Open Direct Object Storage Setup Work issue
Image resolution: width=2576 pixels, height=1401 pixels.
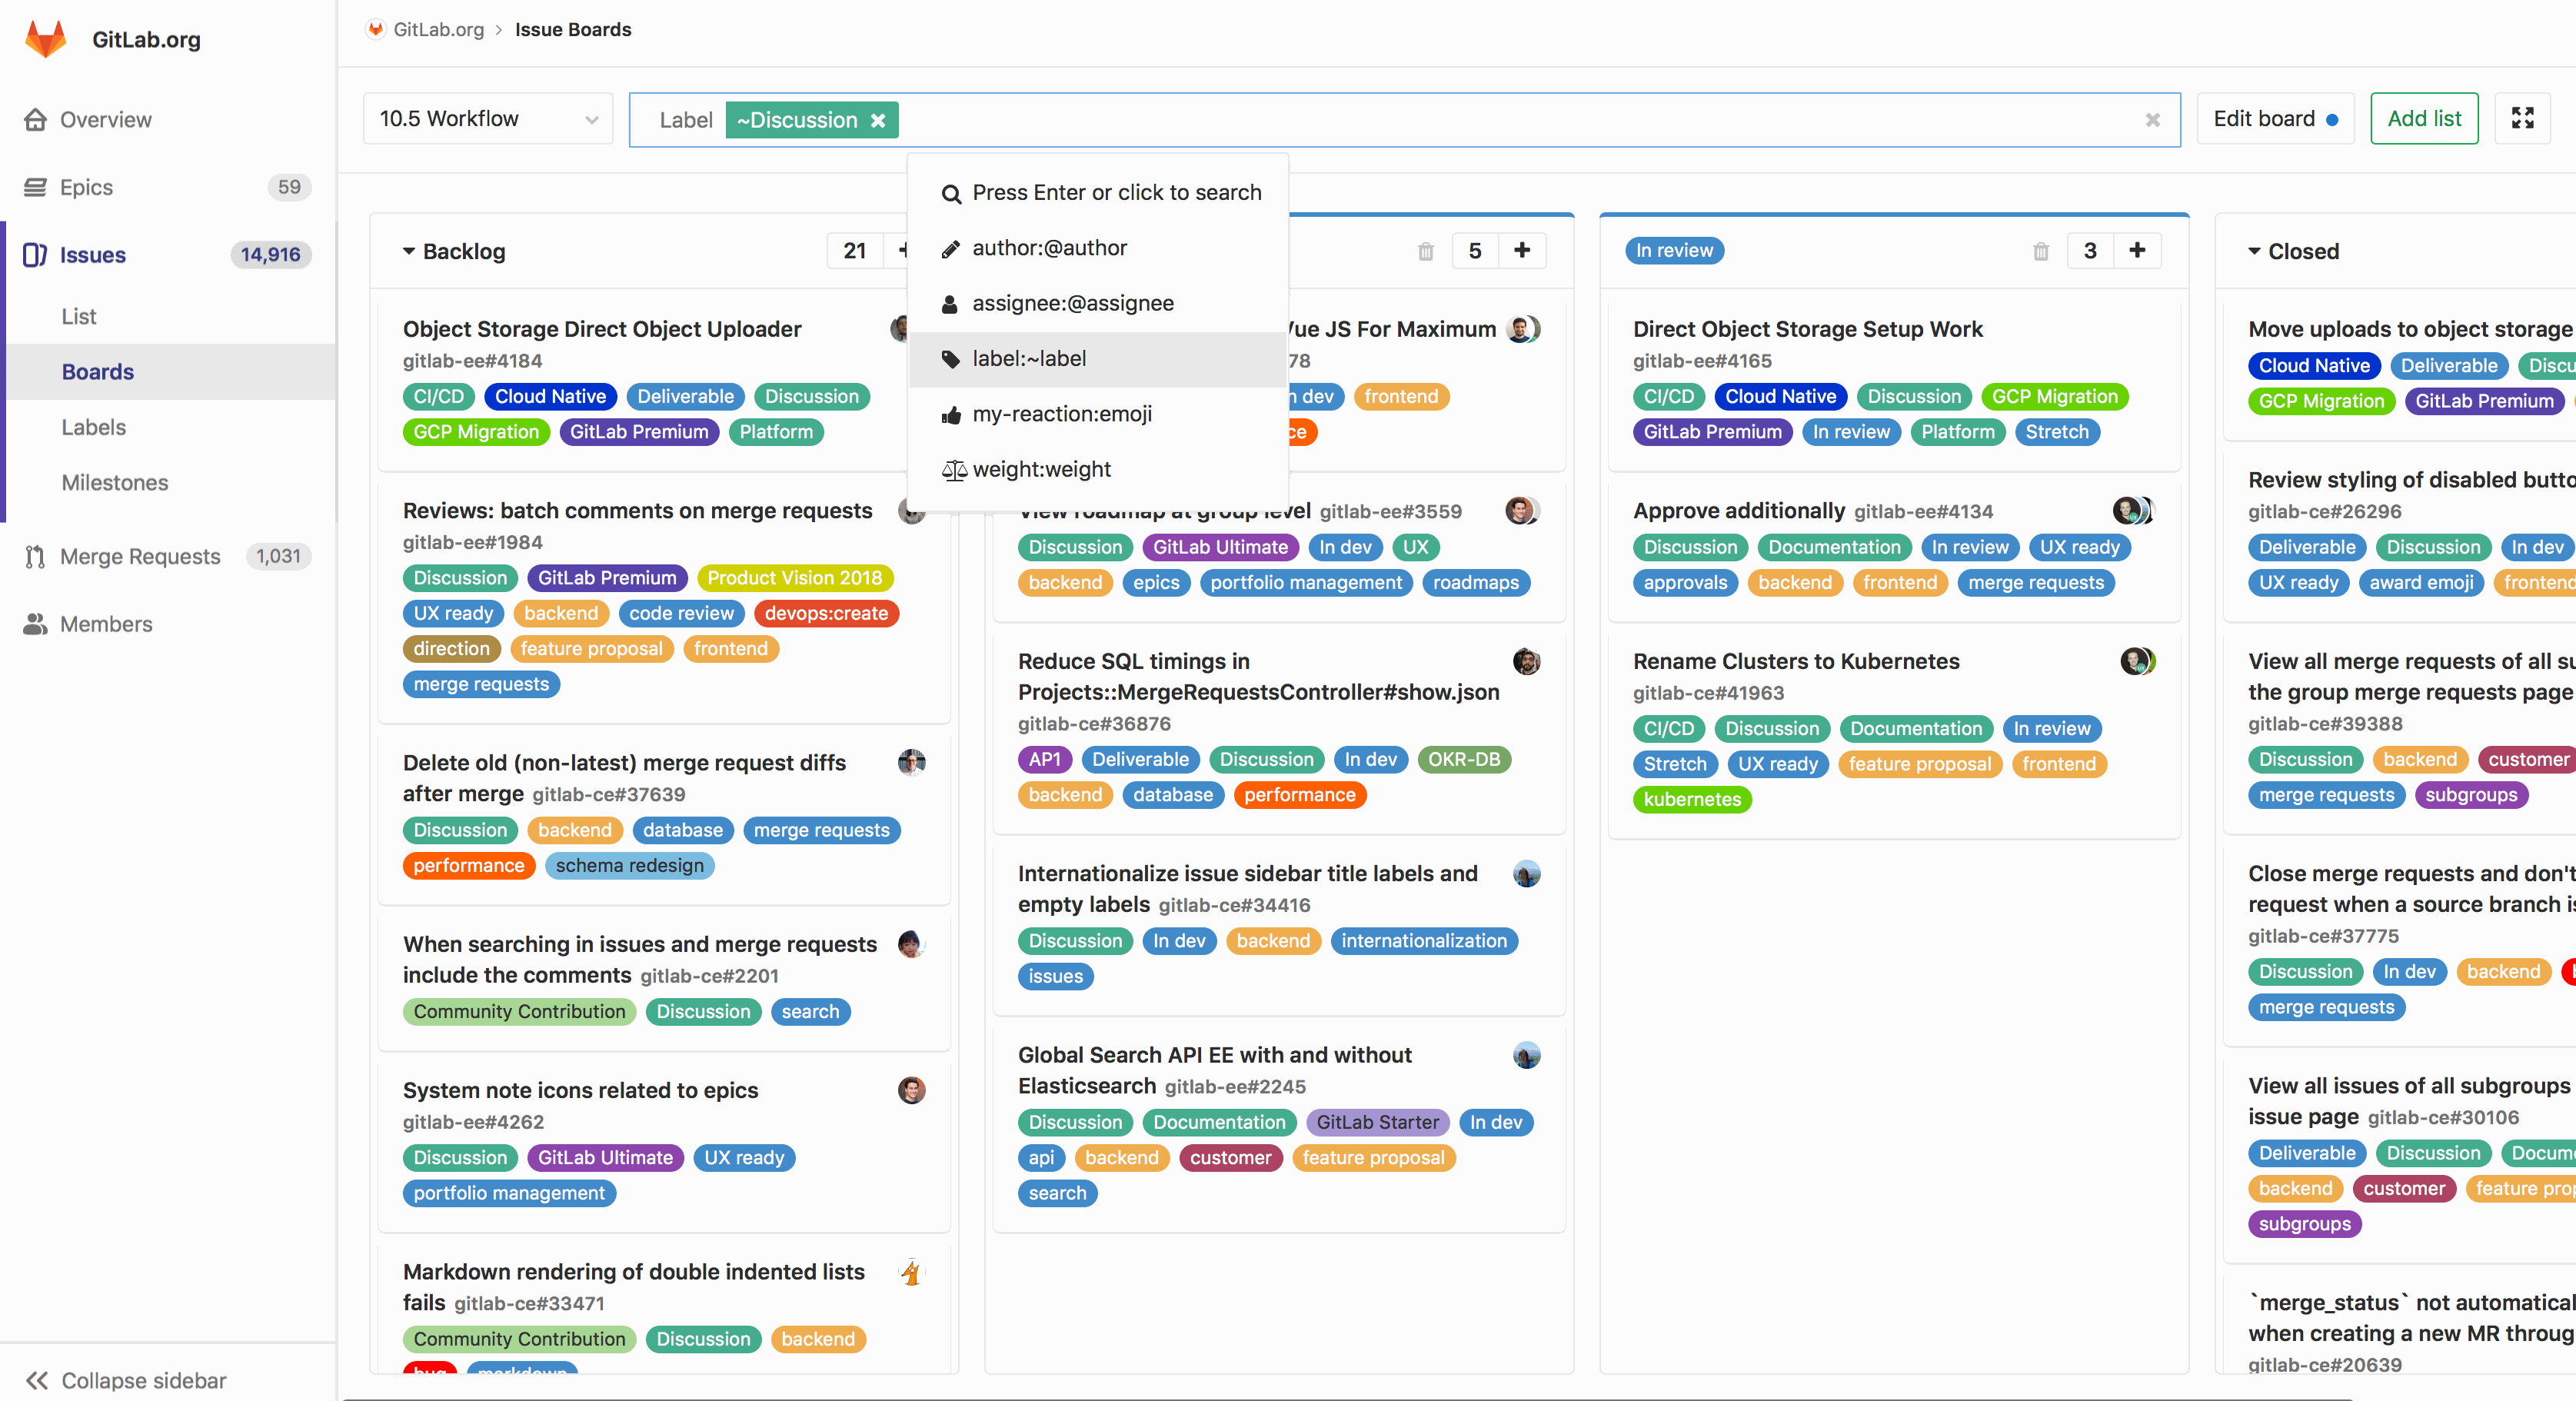coord(1808,329)
